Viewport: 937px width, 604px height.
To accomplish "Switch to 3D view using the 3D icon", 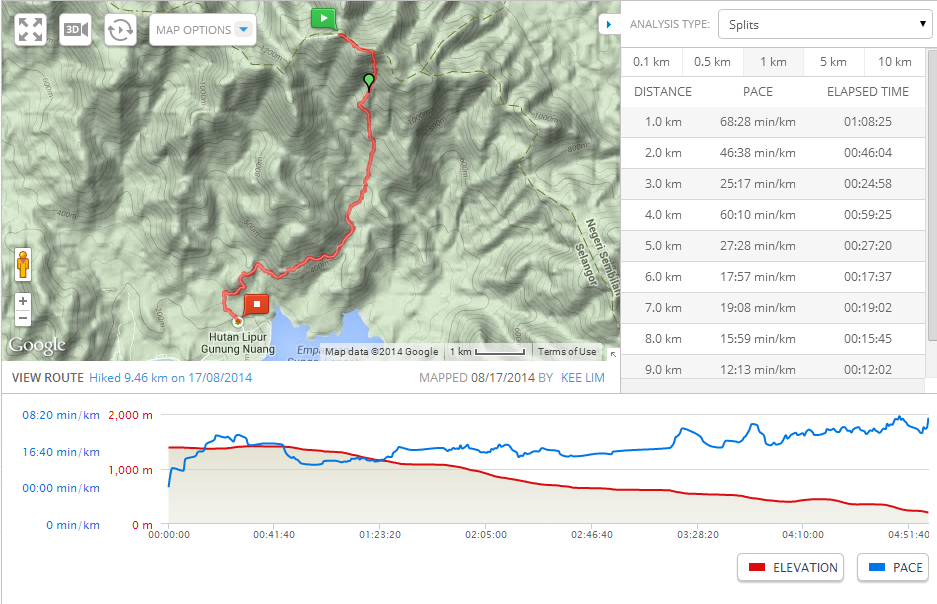I will click(74, 29).
